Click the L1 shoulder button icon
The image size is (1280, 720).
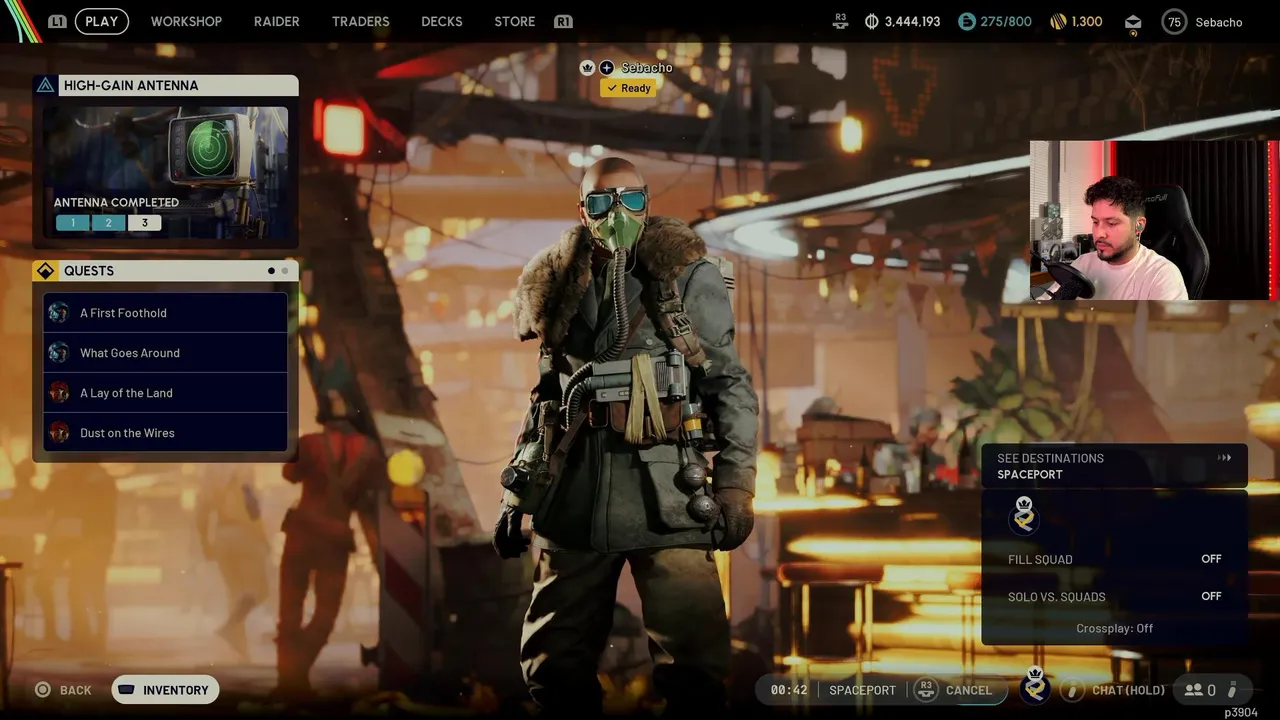click(x=57, y=21)
